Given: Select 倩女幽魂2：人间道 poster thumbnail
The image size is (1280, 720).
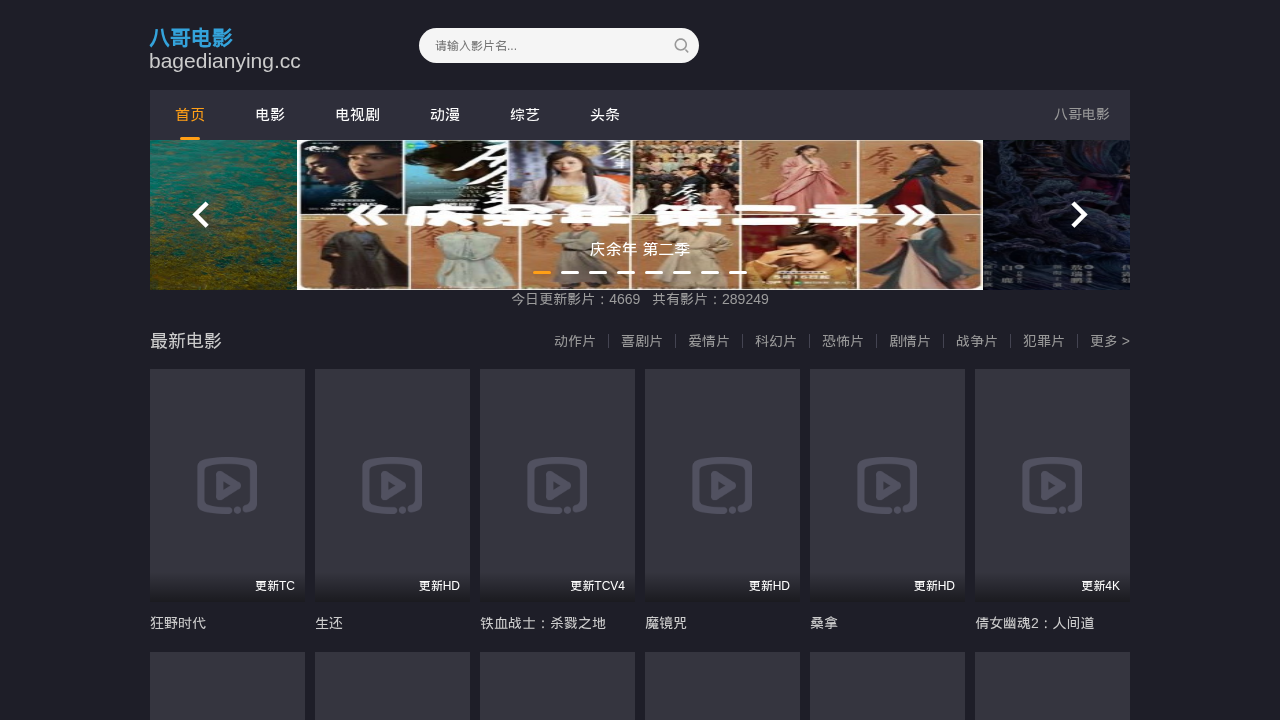Looking at the screenshot, I should click(1052, 484).
